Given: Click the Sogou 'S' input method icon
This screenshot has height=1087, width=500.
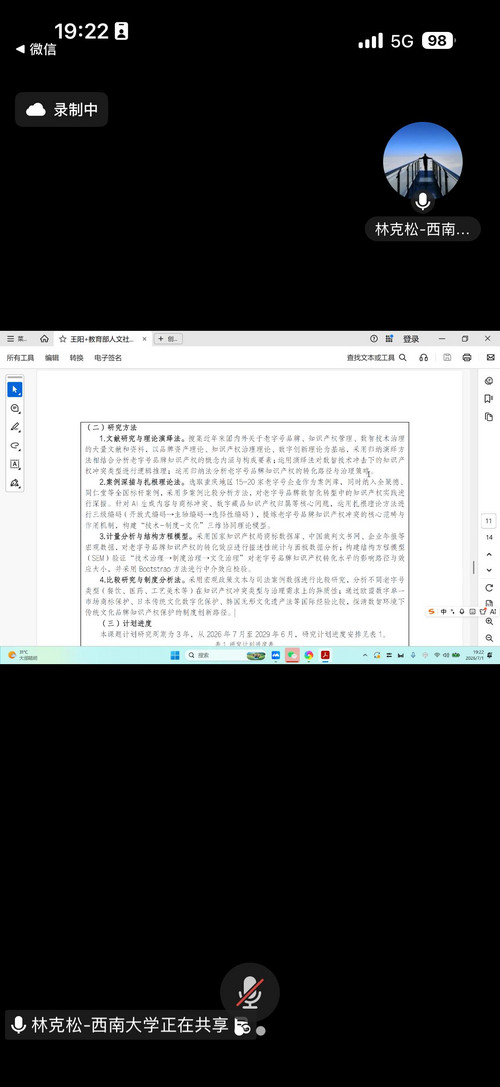Looking at the screenshot, I should [431, 611].
